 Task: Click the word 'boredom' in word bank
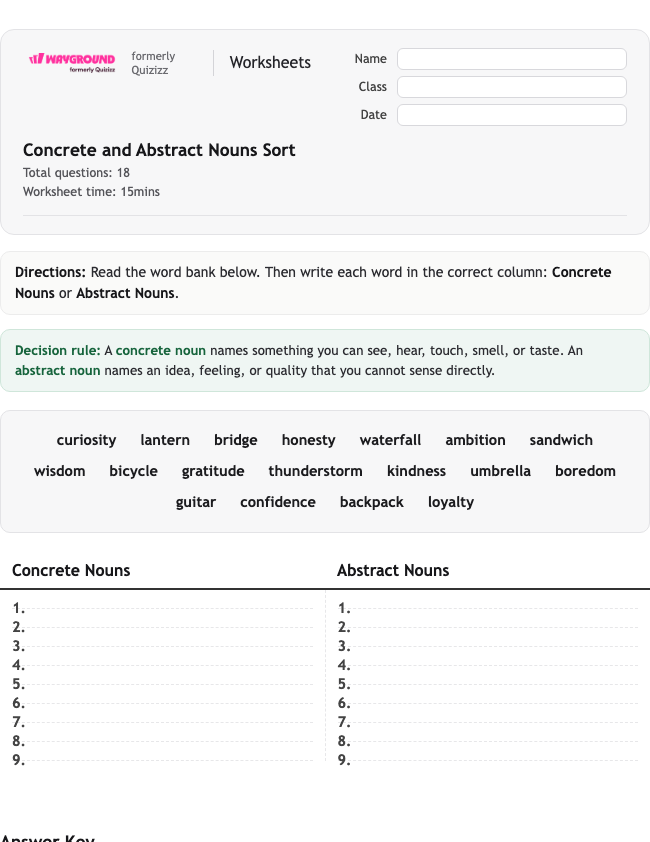(x=586, y=471)
